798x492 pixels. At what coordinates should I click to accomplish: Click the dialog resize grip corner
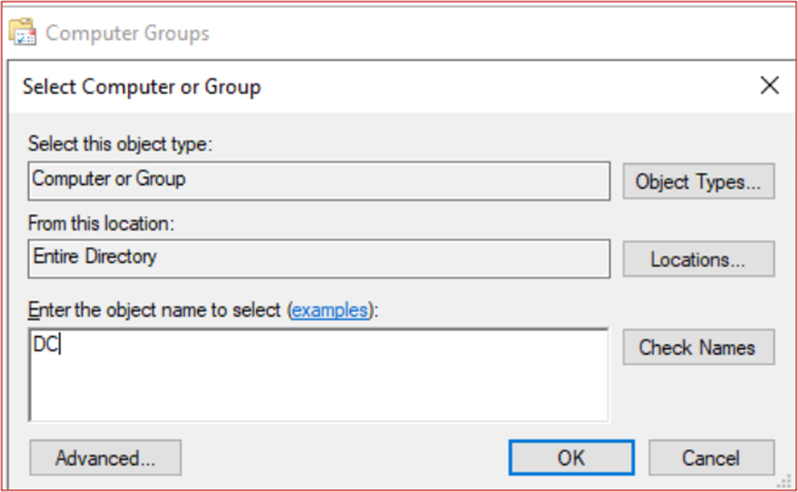click(785, 481)
